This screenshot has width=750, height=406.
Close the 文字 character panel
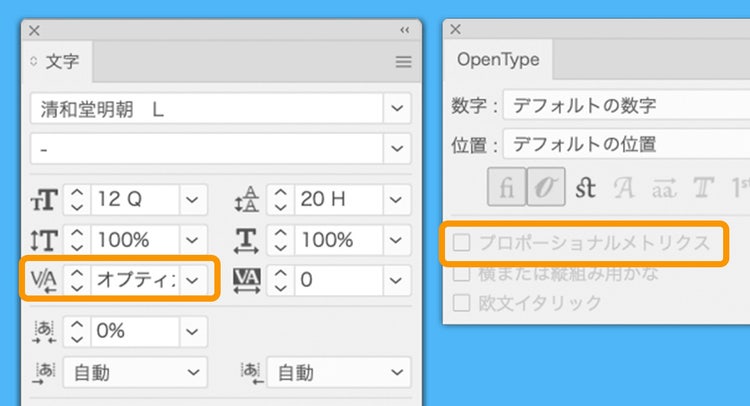click(x=34, y=31)
